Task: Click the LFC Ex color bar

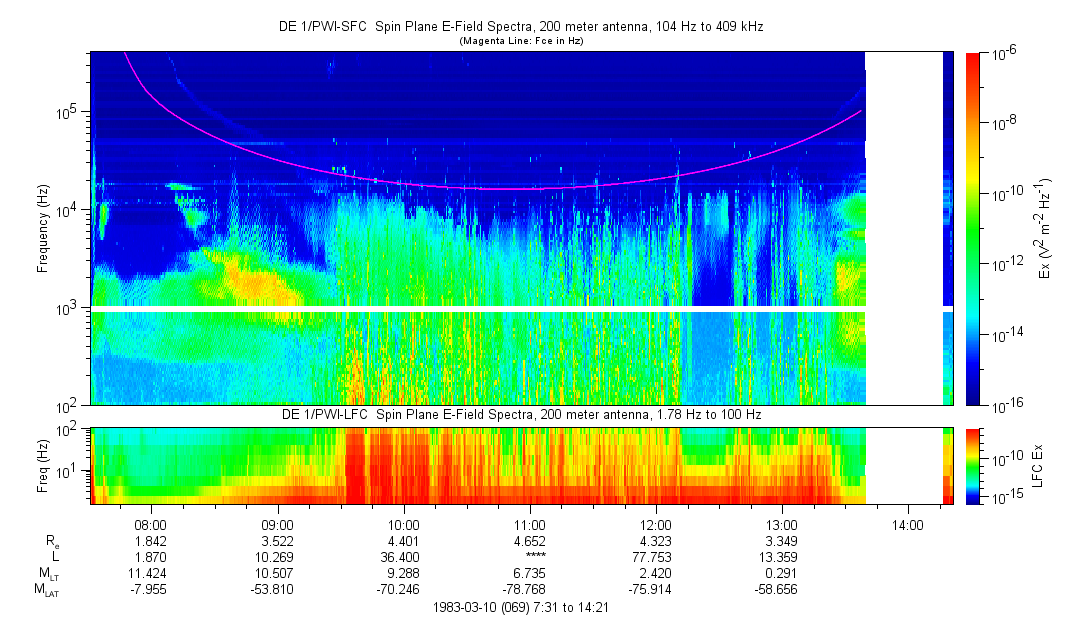Action: [x=973, y=465]
